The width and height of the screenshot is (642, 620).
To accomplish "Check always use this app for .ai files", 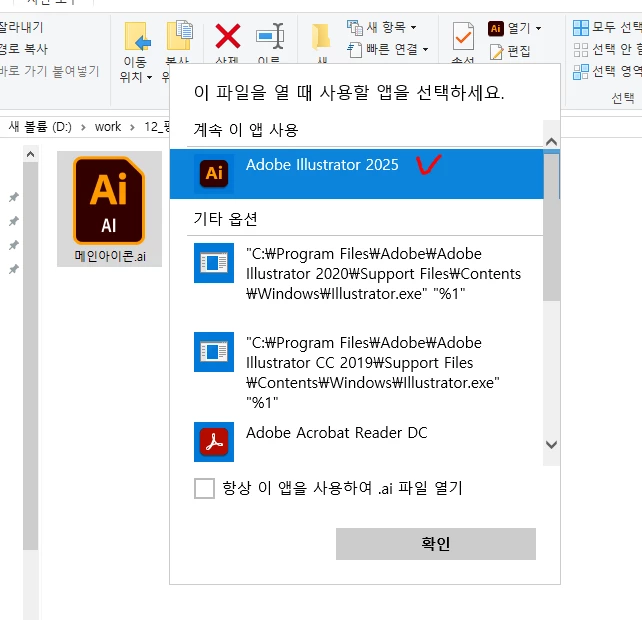I will tap(204, 488).
